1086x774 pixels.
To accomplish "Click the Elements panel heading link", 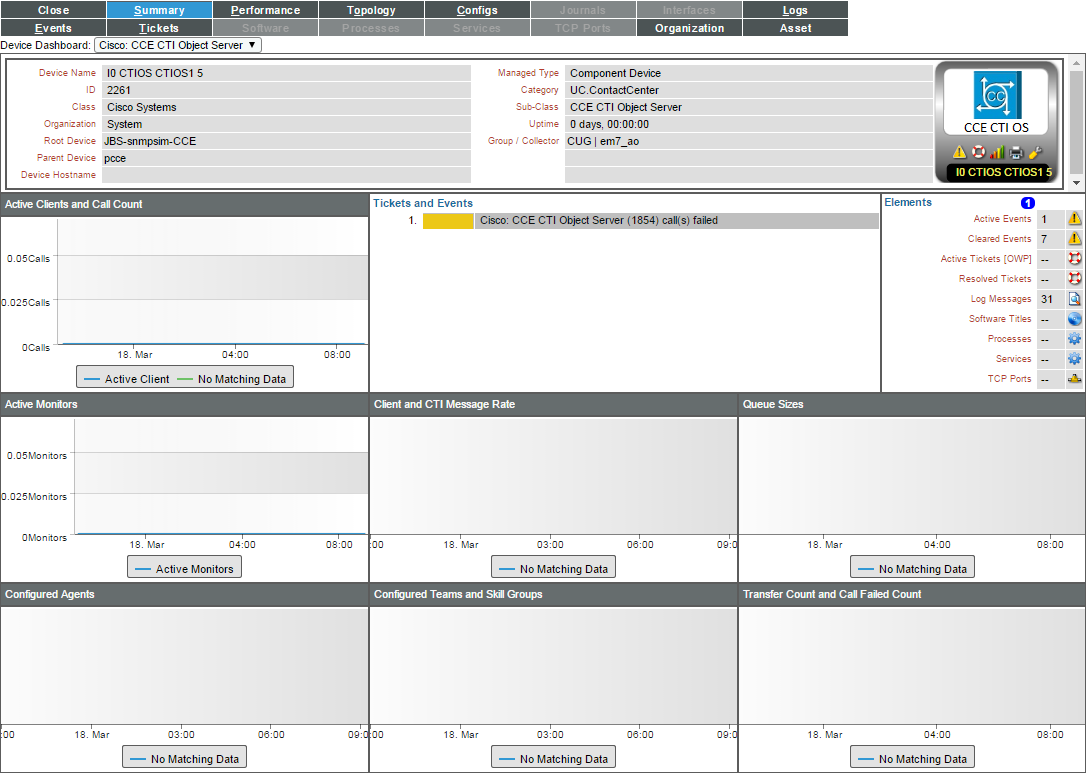I will [908, 203].
